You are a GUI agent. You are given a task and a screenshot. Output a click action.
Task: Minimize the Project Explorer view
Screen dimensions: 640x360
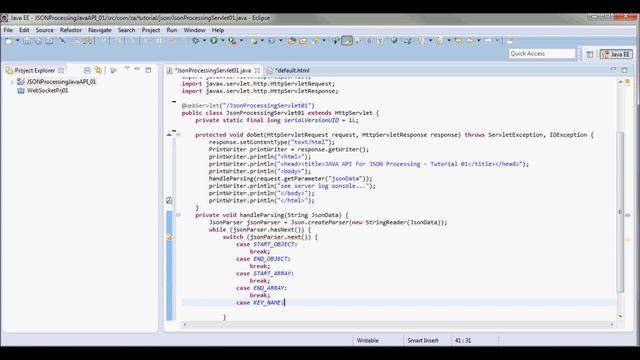click(x=137, y=69)
